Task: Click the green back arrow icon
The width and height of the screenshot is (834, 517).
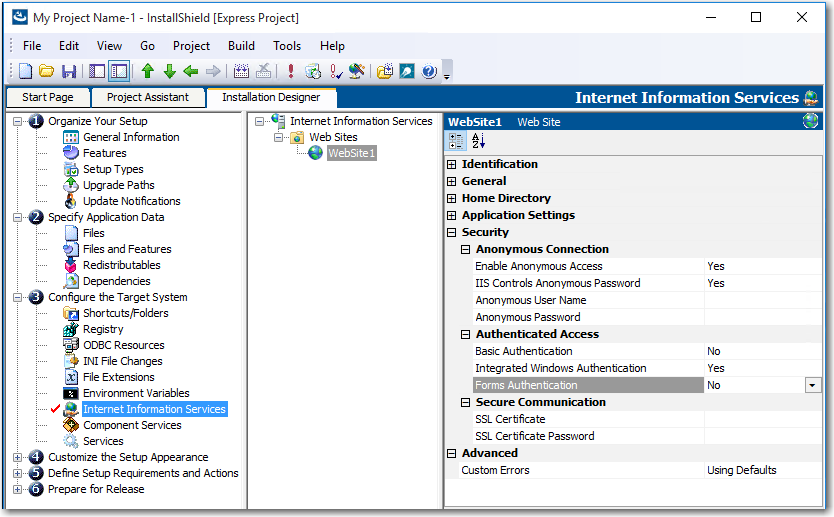Action: point(190,71)
